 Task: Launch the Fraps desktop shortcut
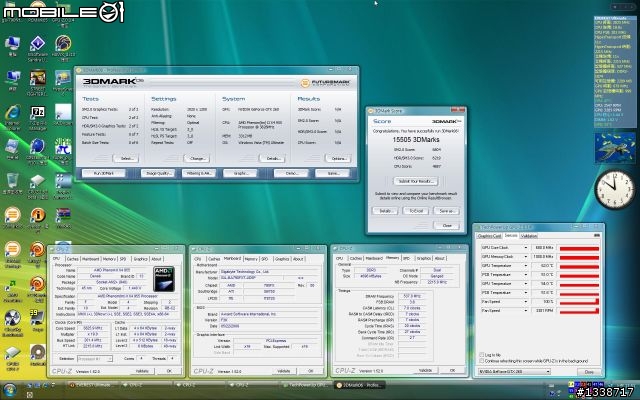pos(38,318)
